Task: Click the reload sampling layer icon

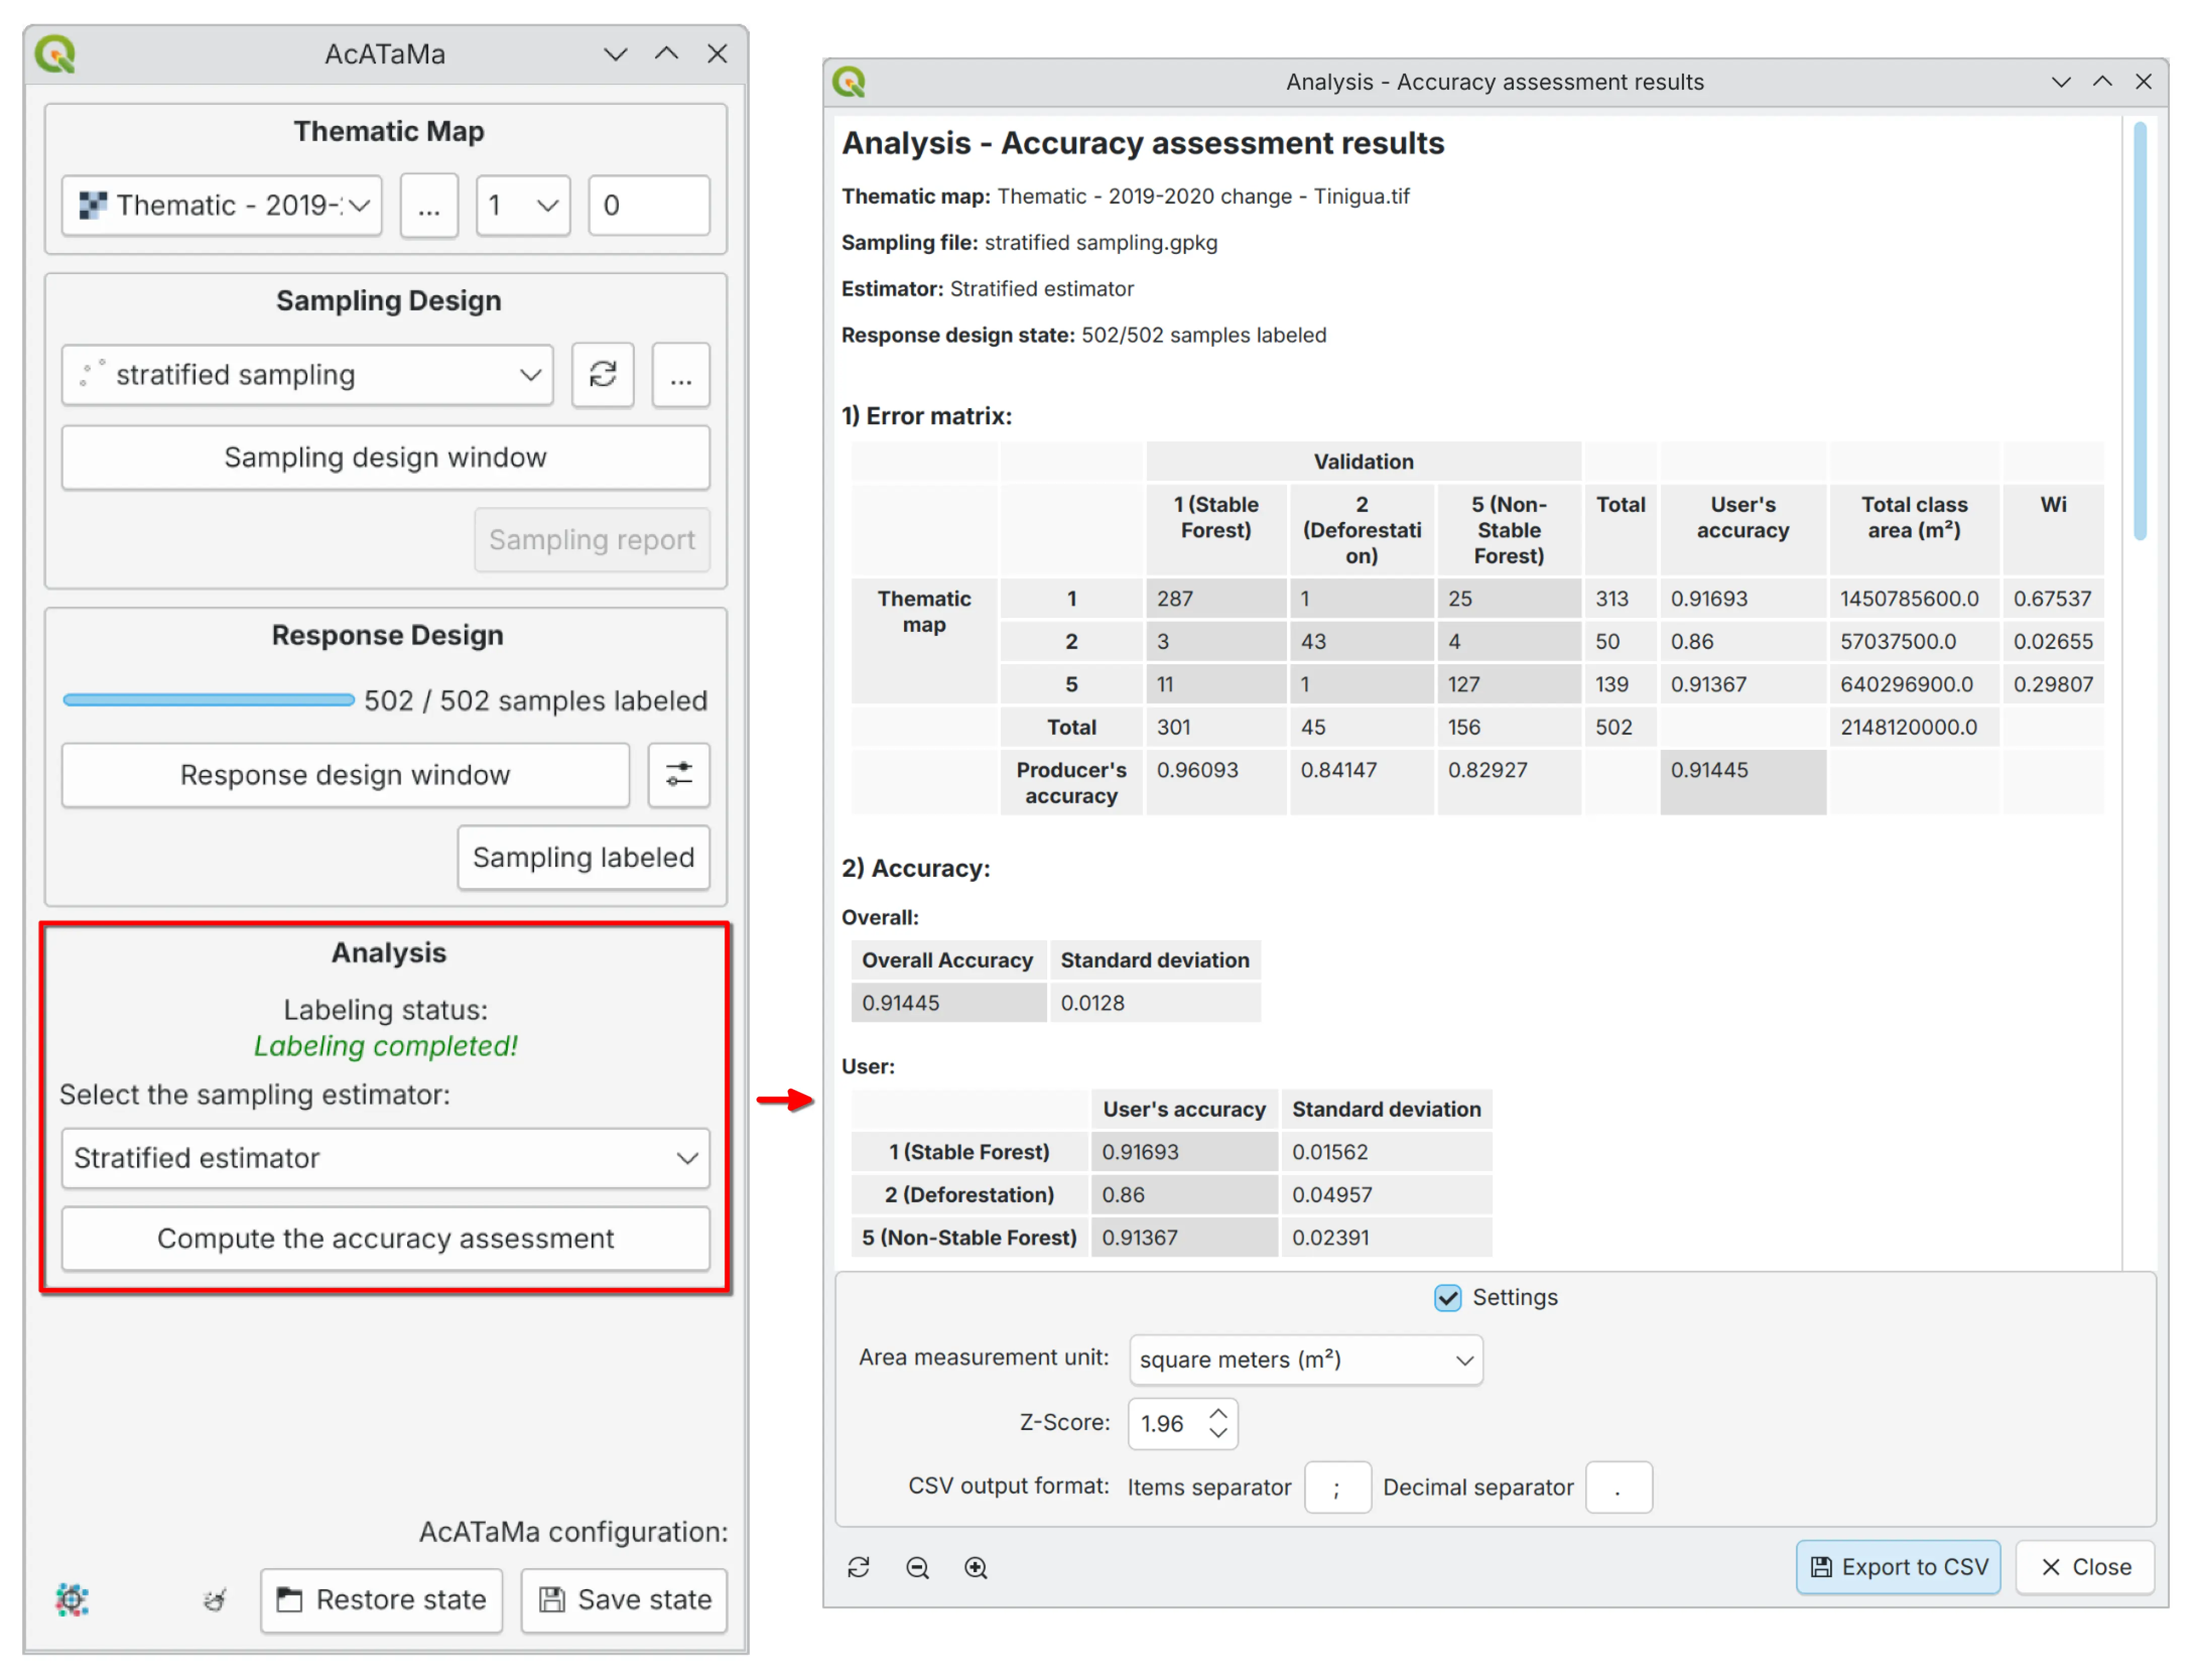Action: click(602, 374)
